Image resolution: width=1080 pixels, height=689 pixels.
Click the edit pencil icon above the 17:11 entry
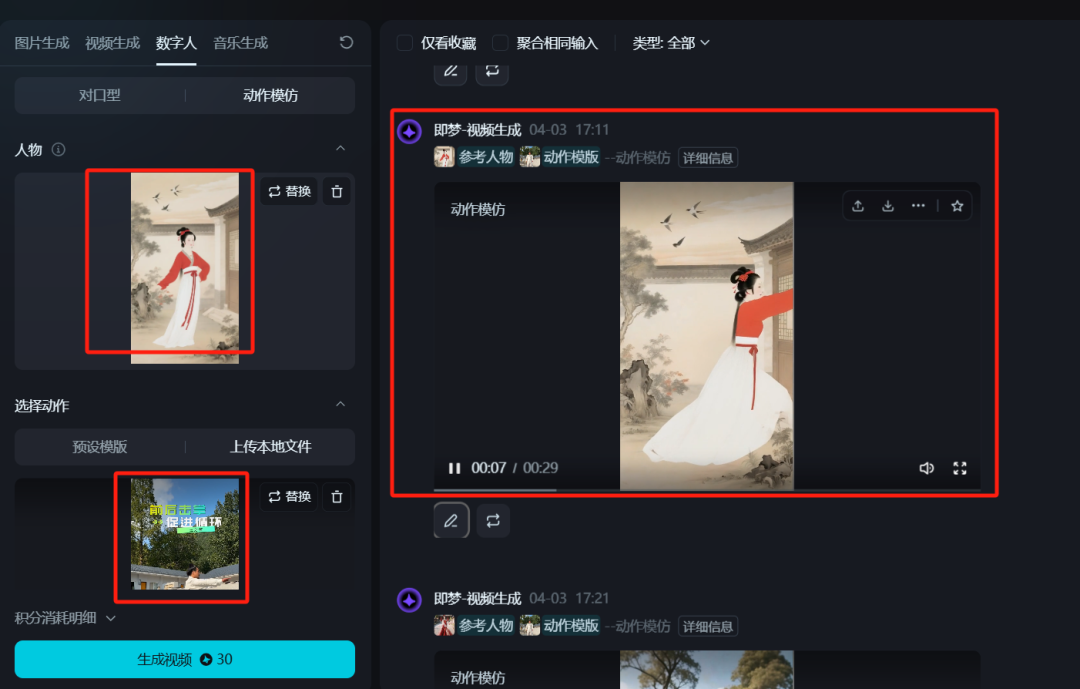tap(450, 72)
